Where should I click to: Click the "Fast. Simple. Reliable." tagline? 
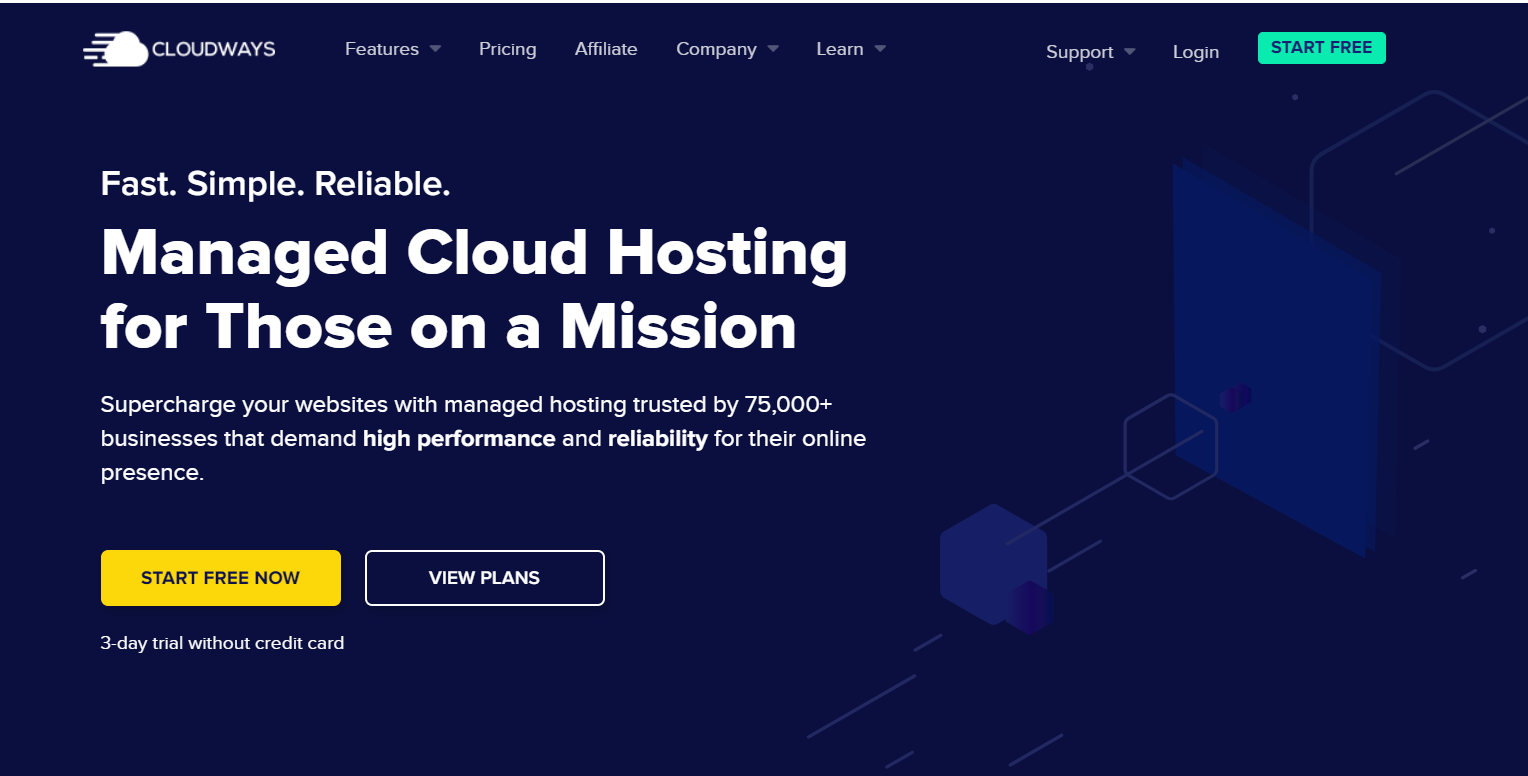[x=276, y=184]
